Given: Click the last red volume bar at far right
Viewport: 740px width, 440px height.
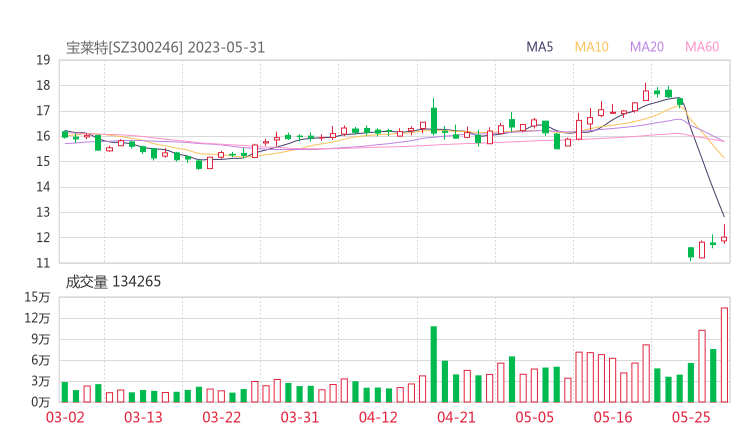Looking at the screenshot, I should tap(724, 355).
